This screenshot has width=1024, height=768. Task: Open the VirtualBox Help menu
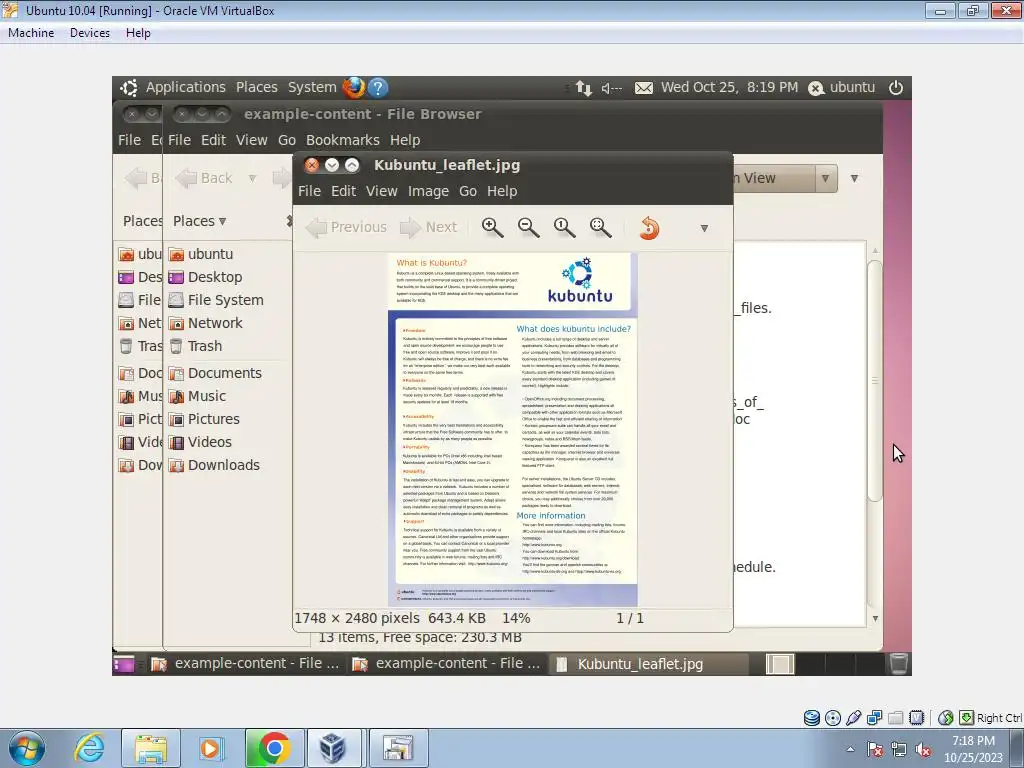(138, 33)
